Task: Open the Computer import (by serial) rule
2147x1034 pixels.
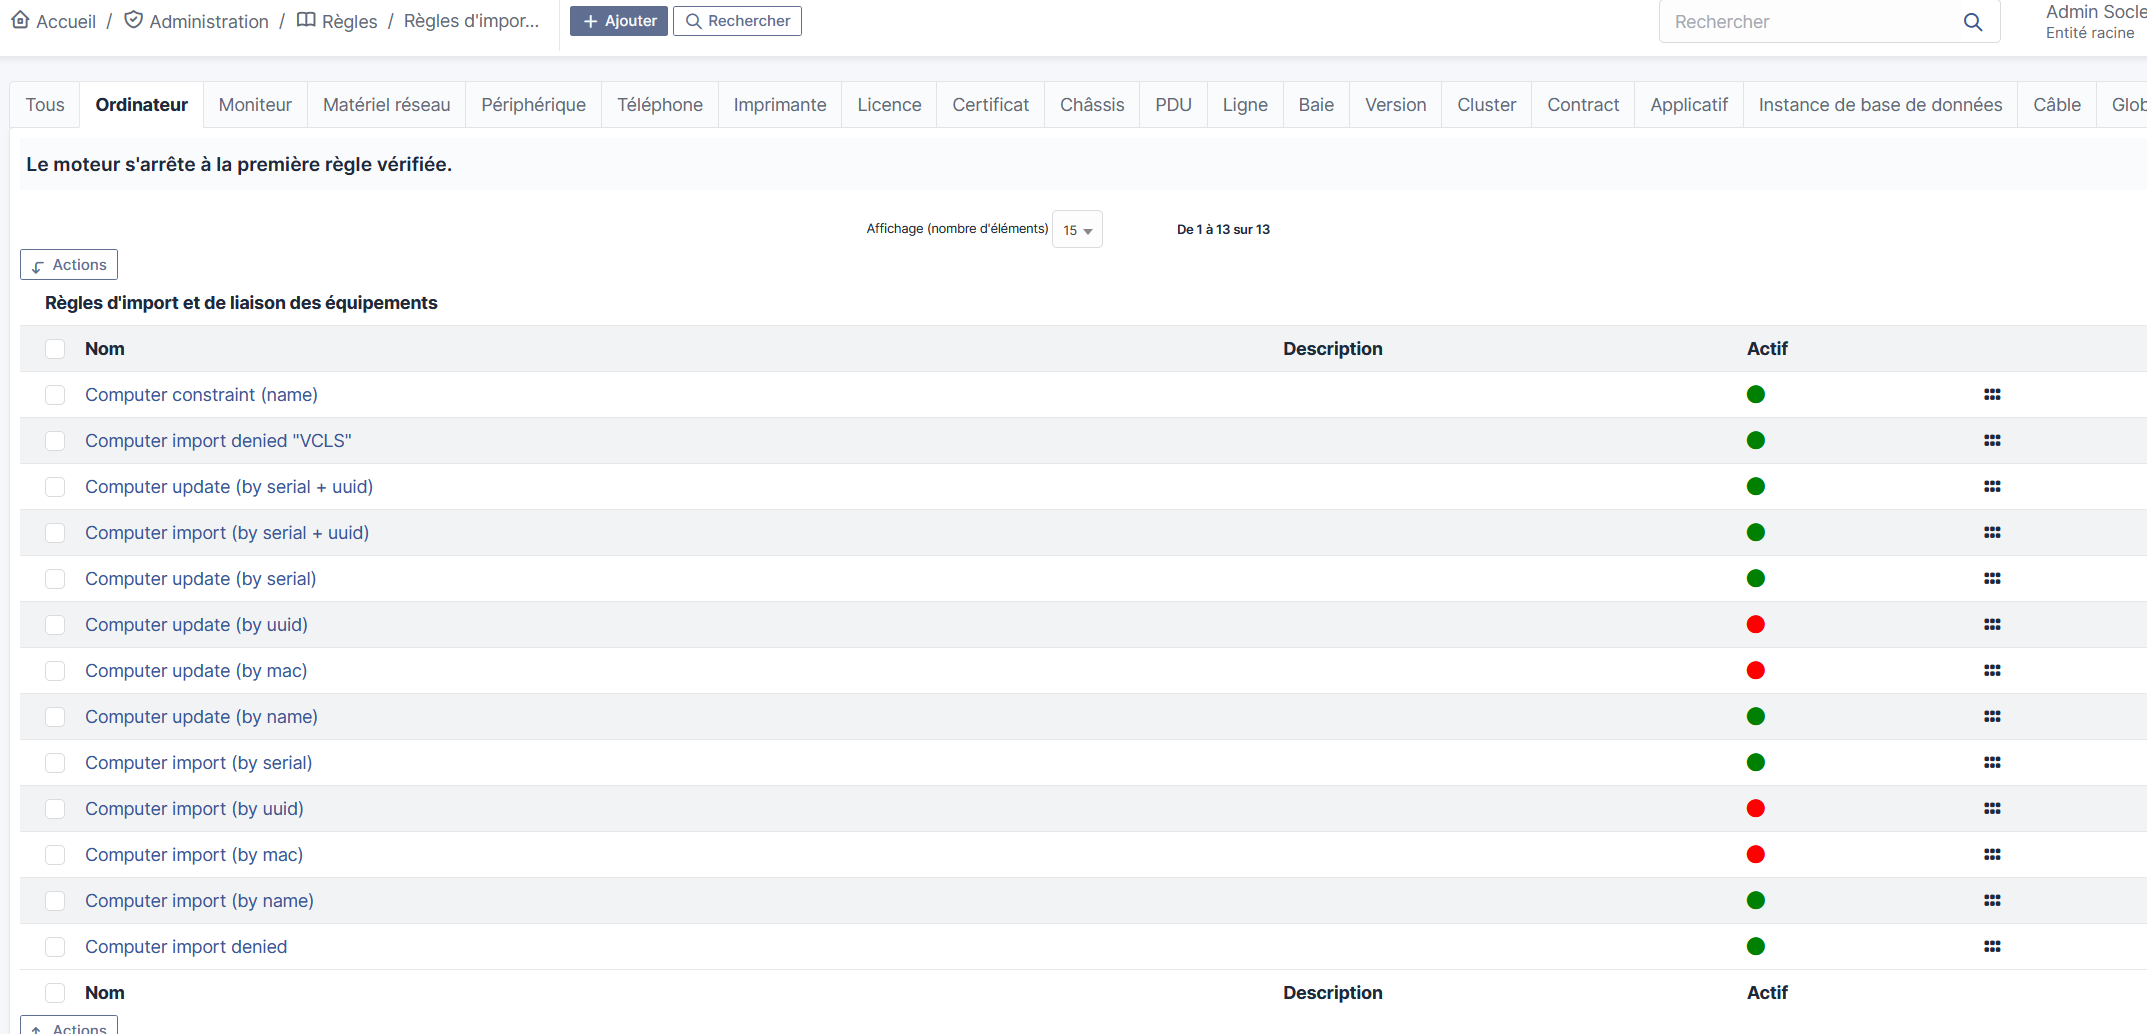Action: 199,763
